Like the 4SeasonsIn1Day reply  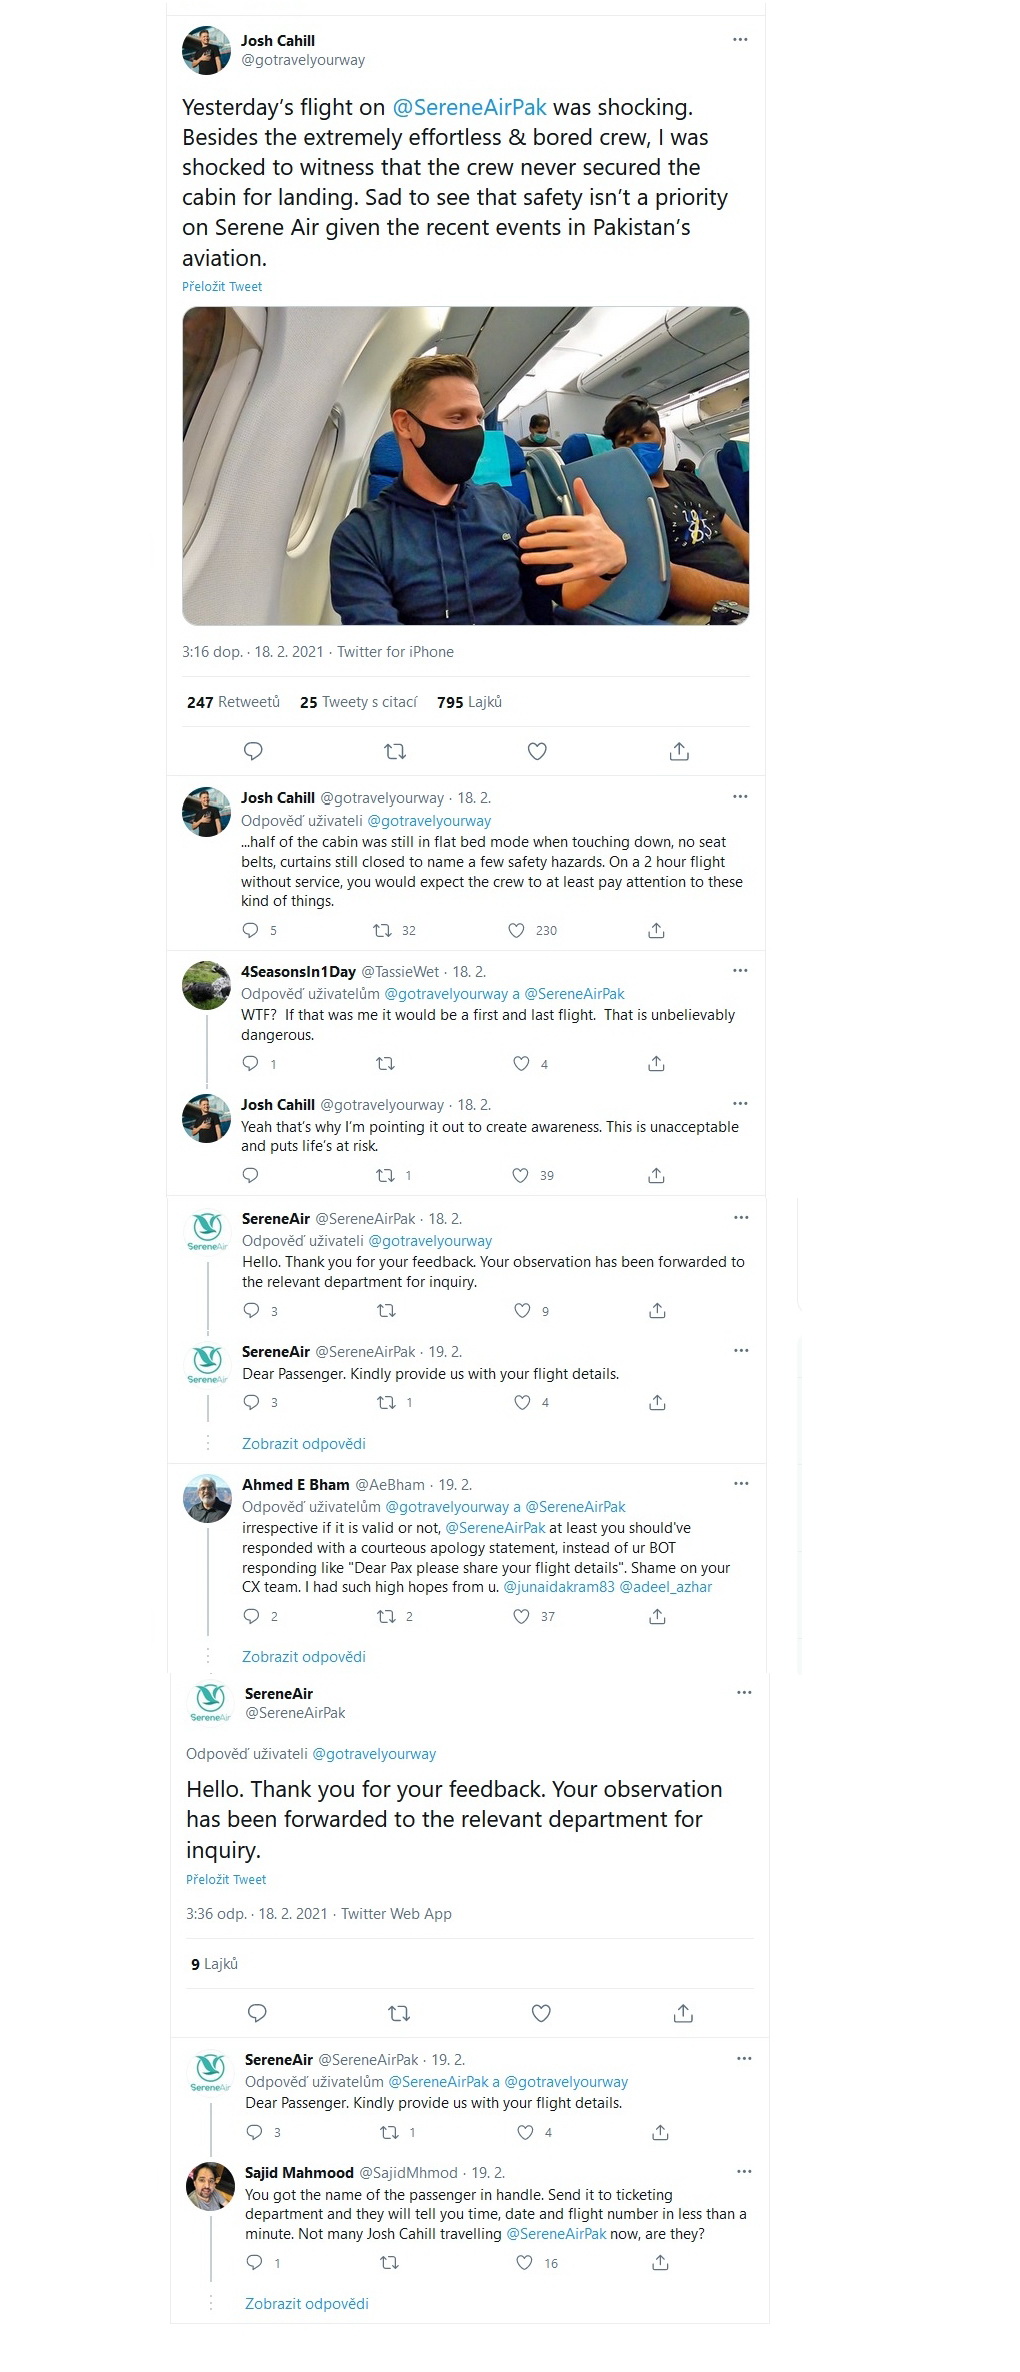click(x=521, y=1063)
